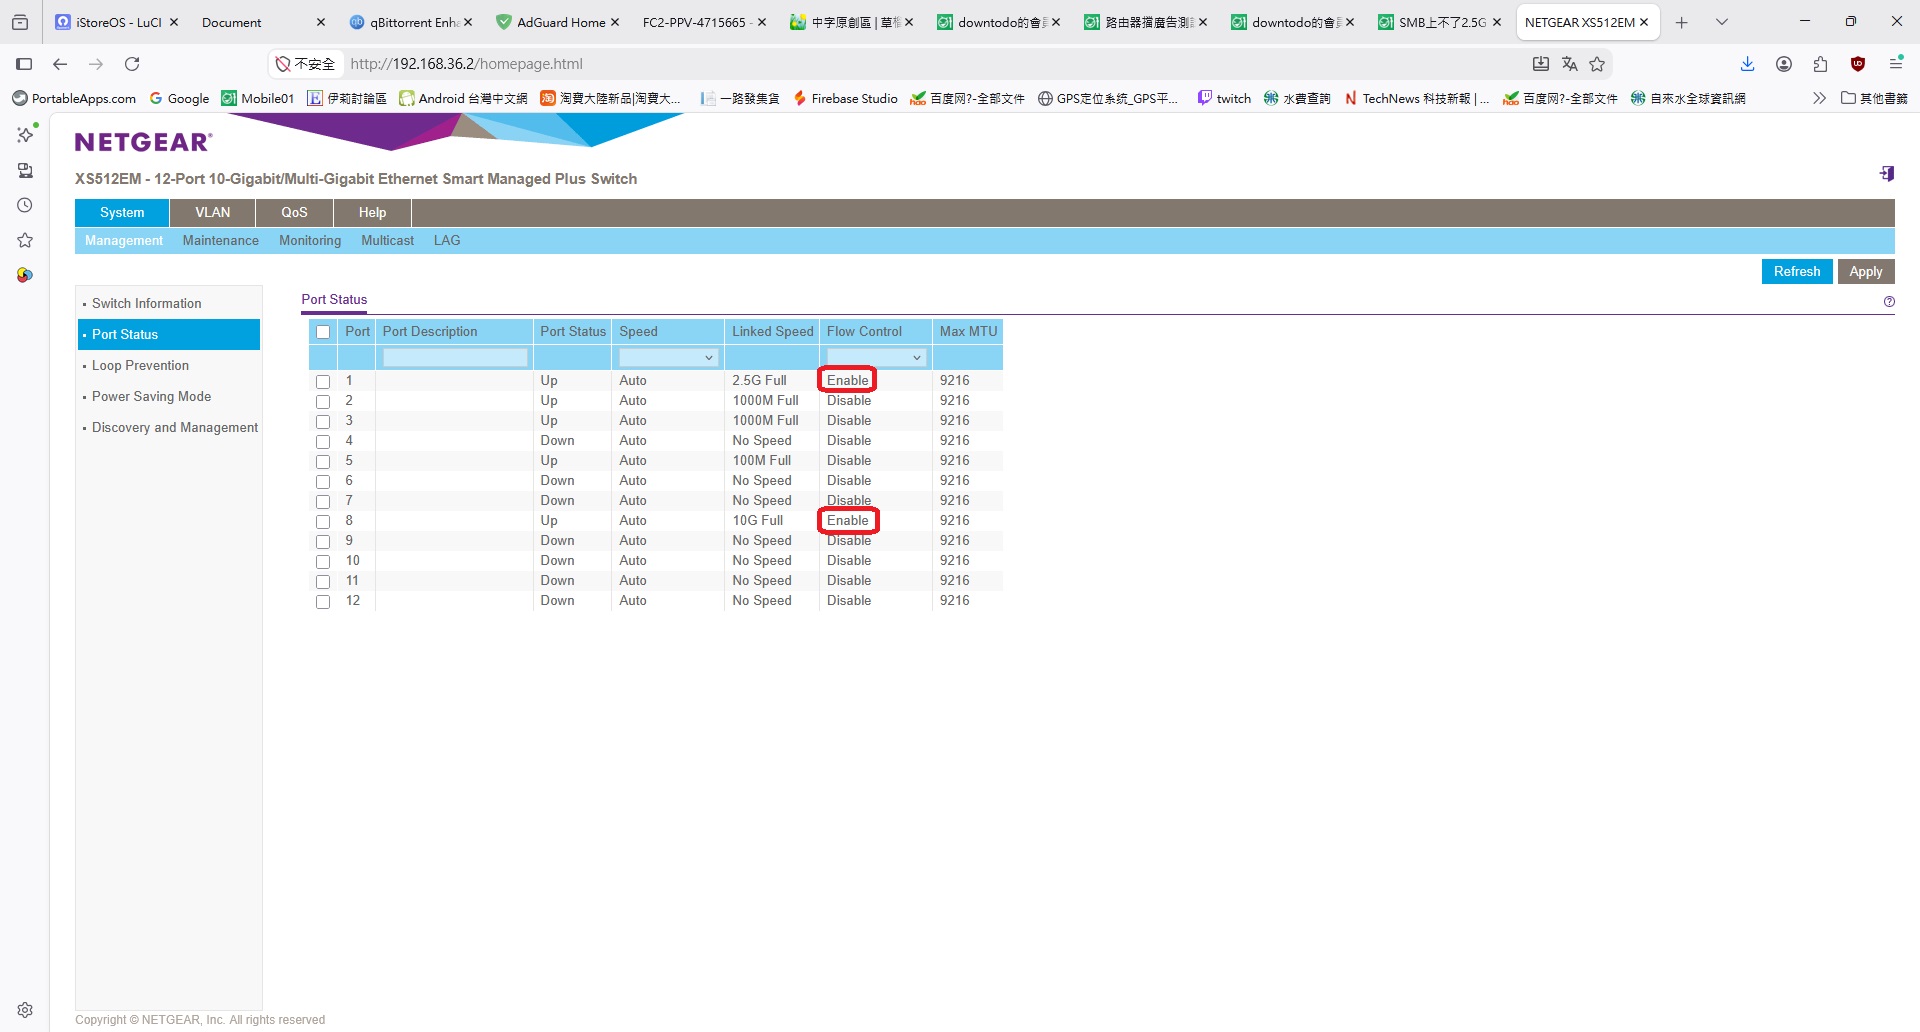Open the browser extensions icon
Screen dimensions: 1920x1032
[x=1820, y=64]
